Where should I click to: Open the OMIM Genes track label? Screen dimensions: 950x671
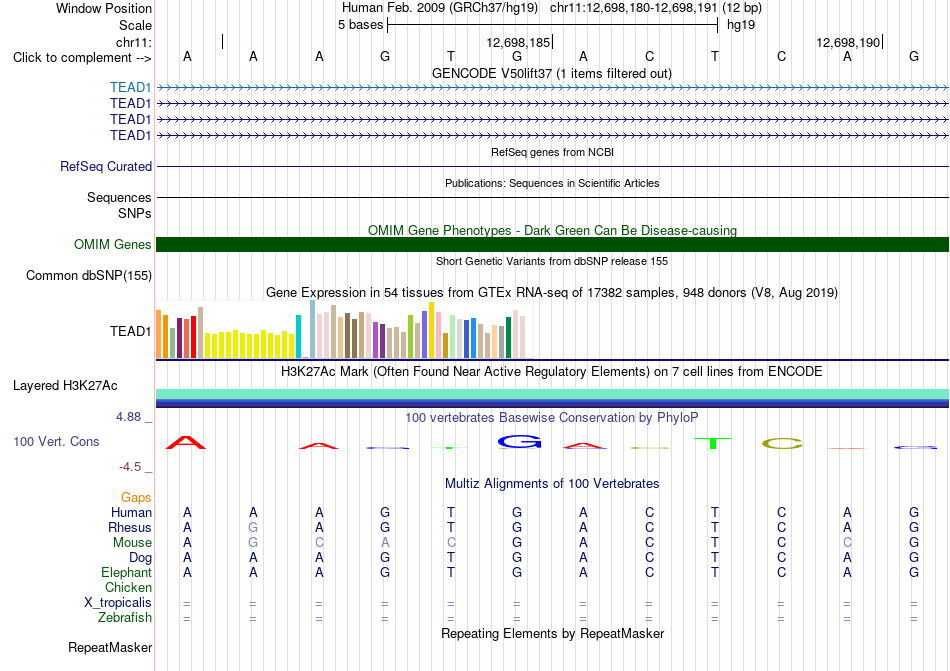tap(112, 244)
